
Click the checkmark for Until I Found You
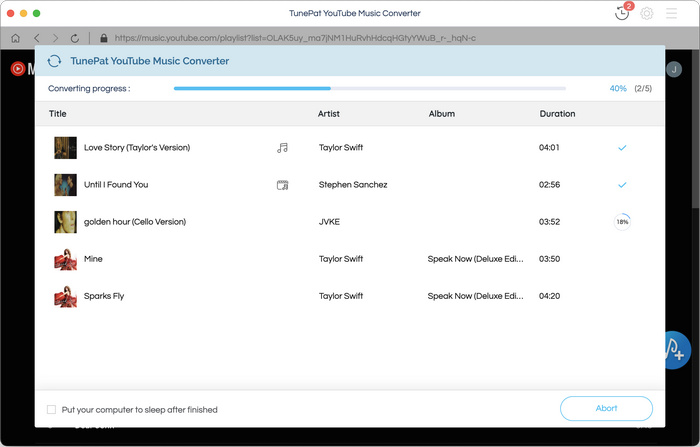pyautogui.click(x=622, y=185)
